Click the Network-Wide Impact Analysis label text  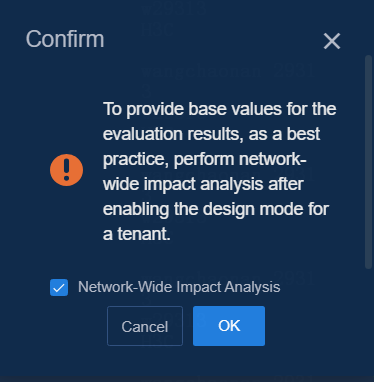pos(179,287)
